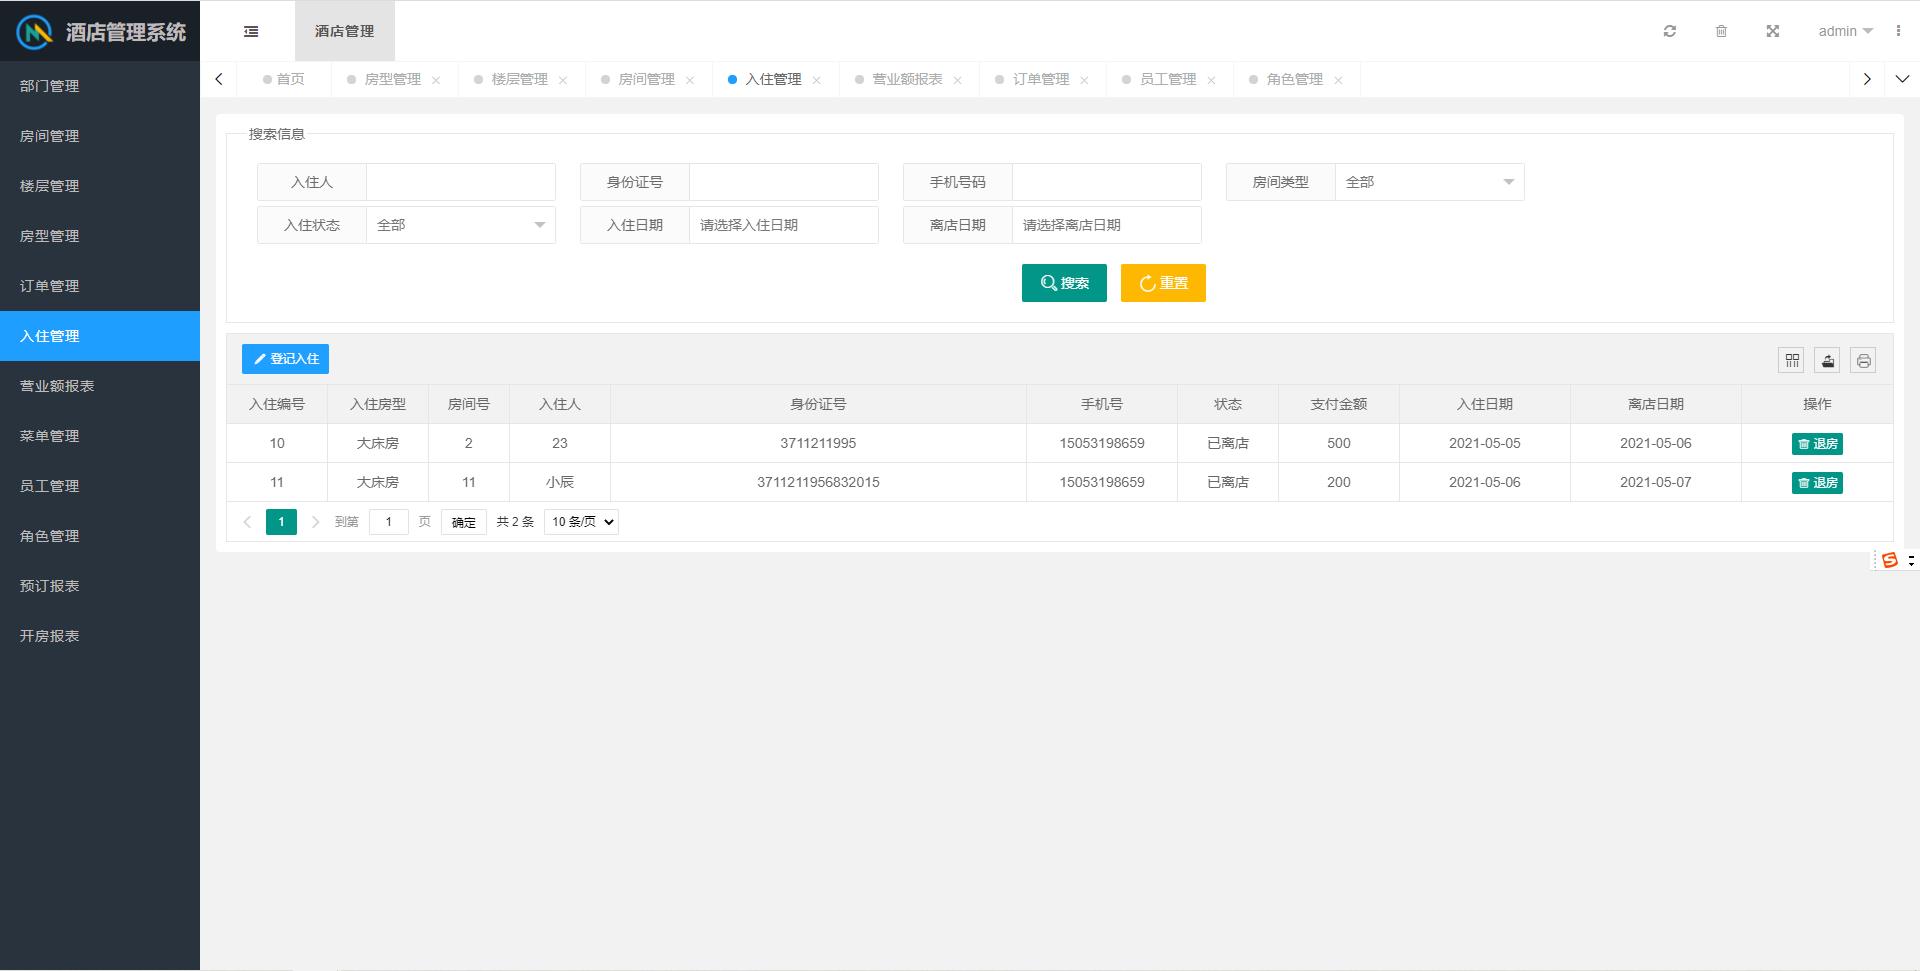Close the 订单管理 tab
This screenshot has height=971, width=1920.
[x=1085, y=80]
